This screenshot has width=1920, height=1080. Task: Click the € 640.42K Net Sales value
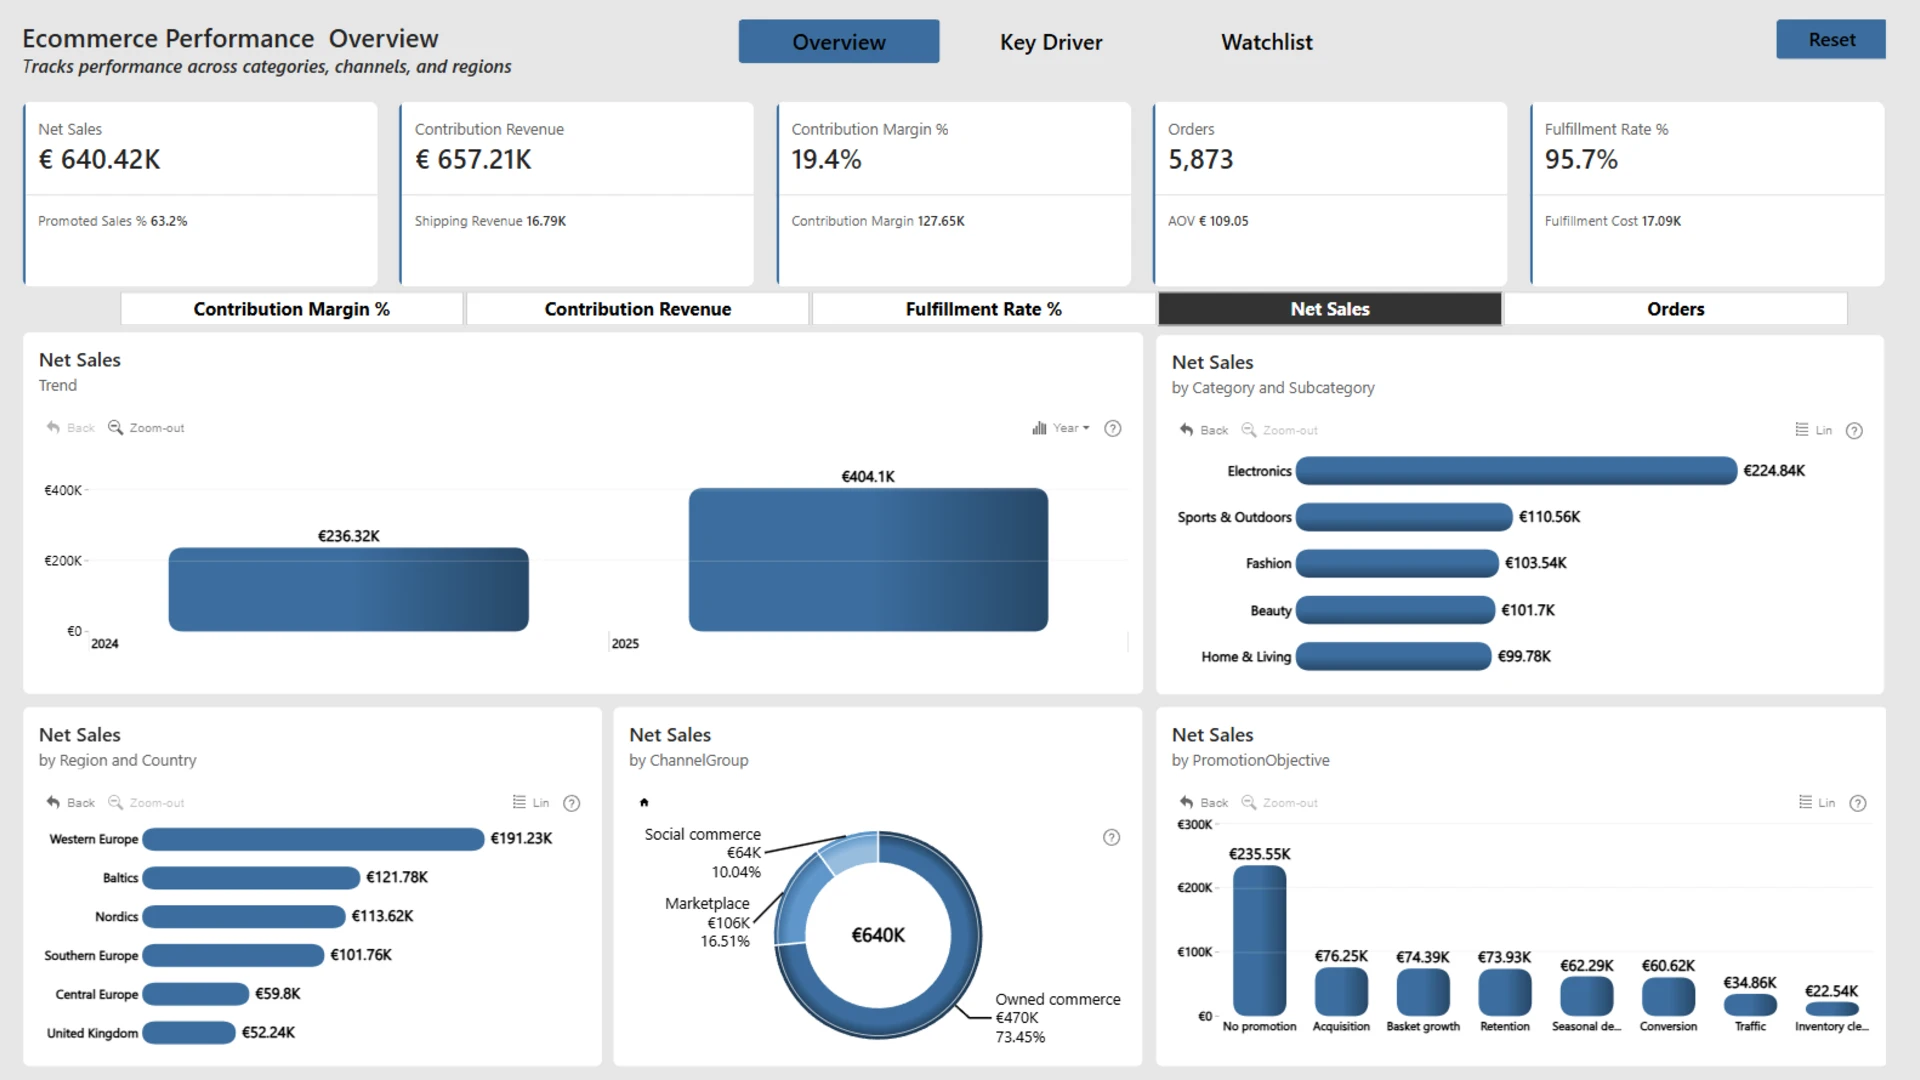tap(99, 160)
